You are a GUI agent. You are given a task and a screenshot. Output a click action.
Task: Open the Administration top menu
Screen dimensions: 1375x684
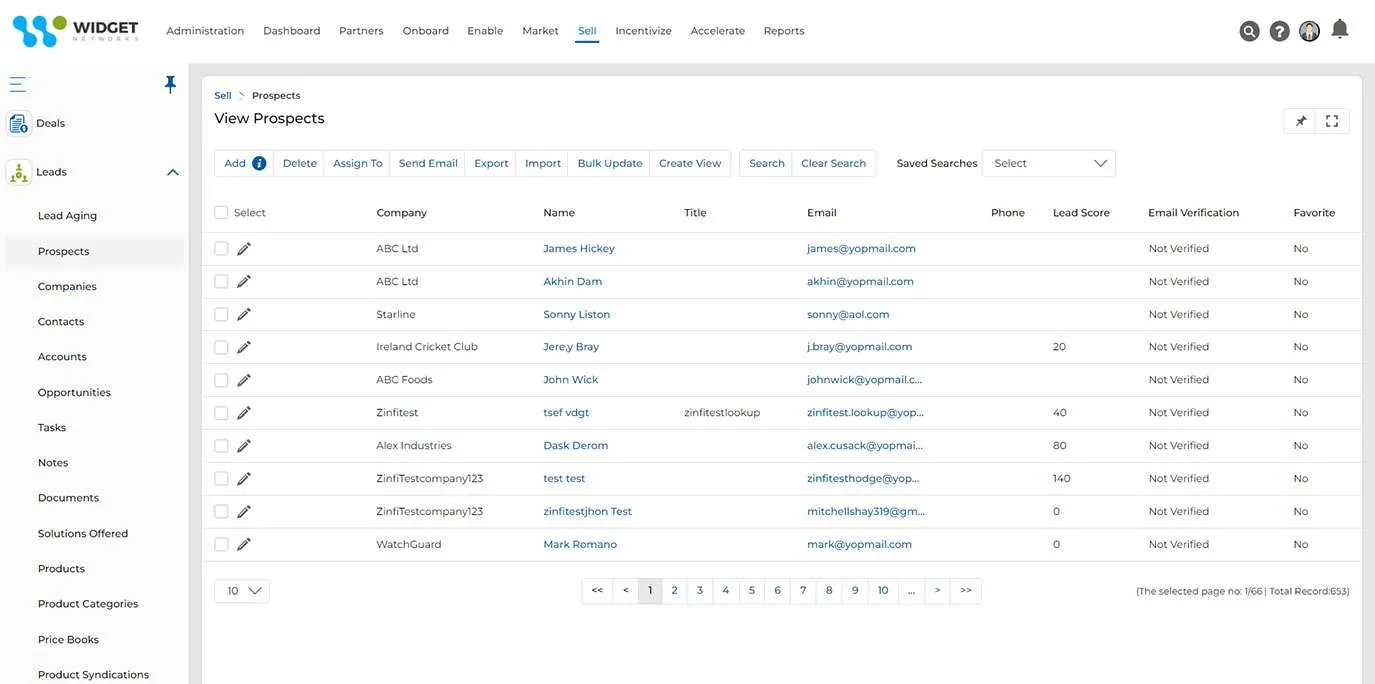pos(205,31)
